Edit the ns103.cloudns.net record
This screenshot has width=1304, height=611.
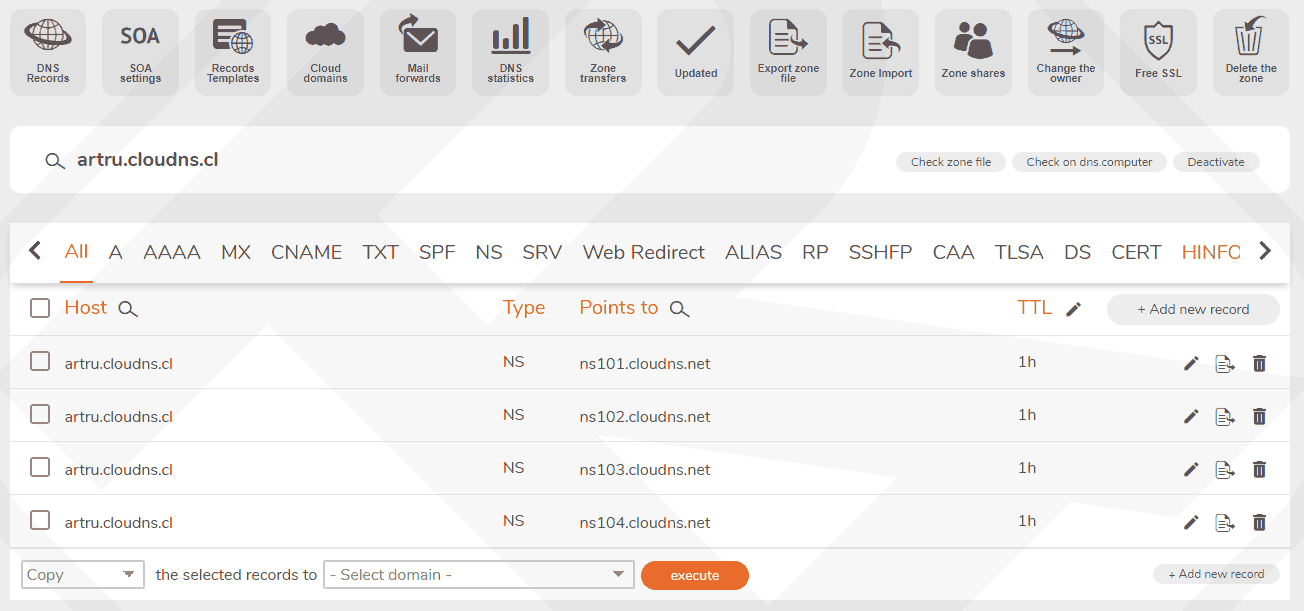click(x=1191, y=469)
